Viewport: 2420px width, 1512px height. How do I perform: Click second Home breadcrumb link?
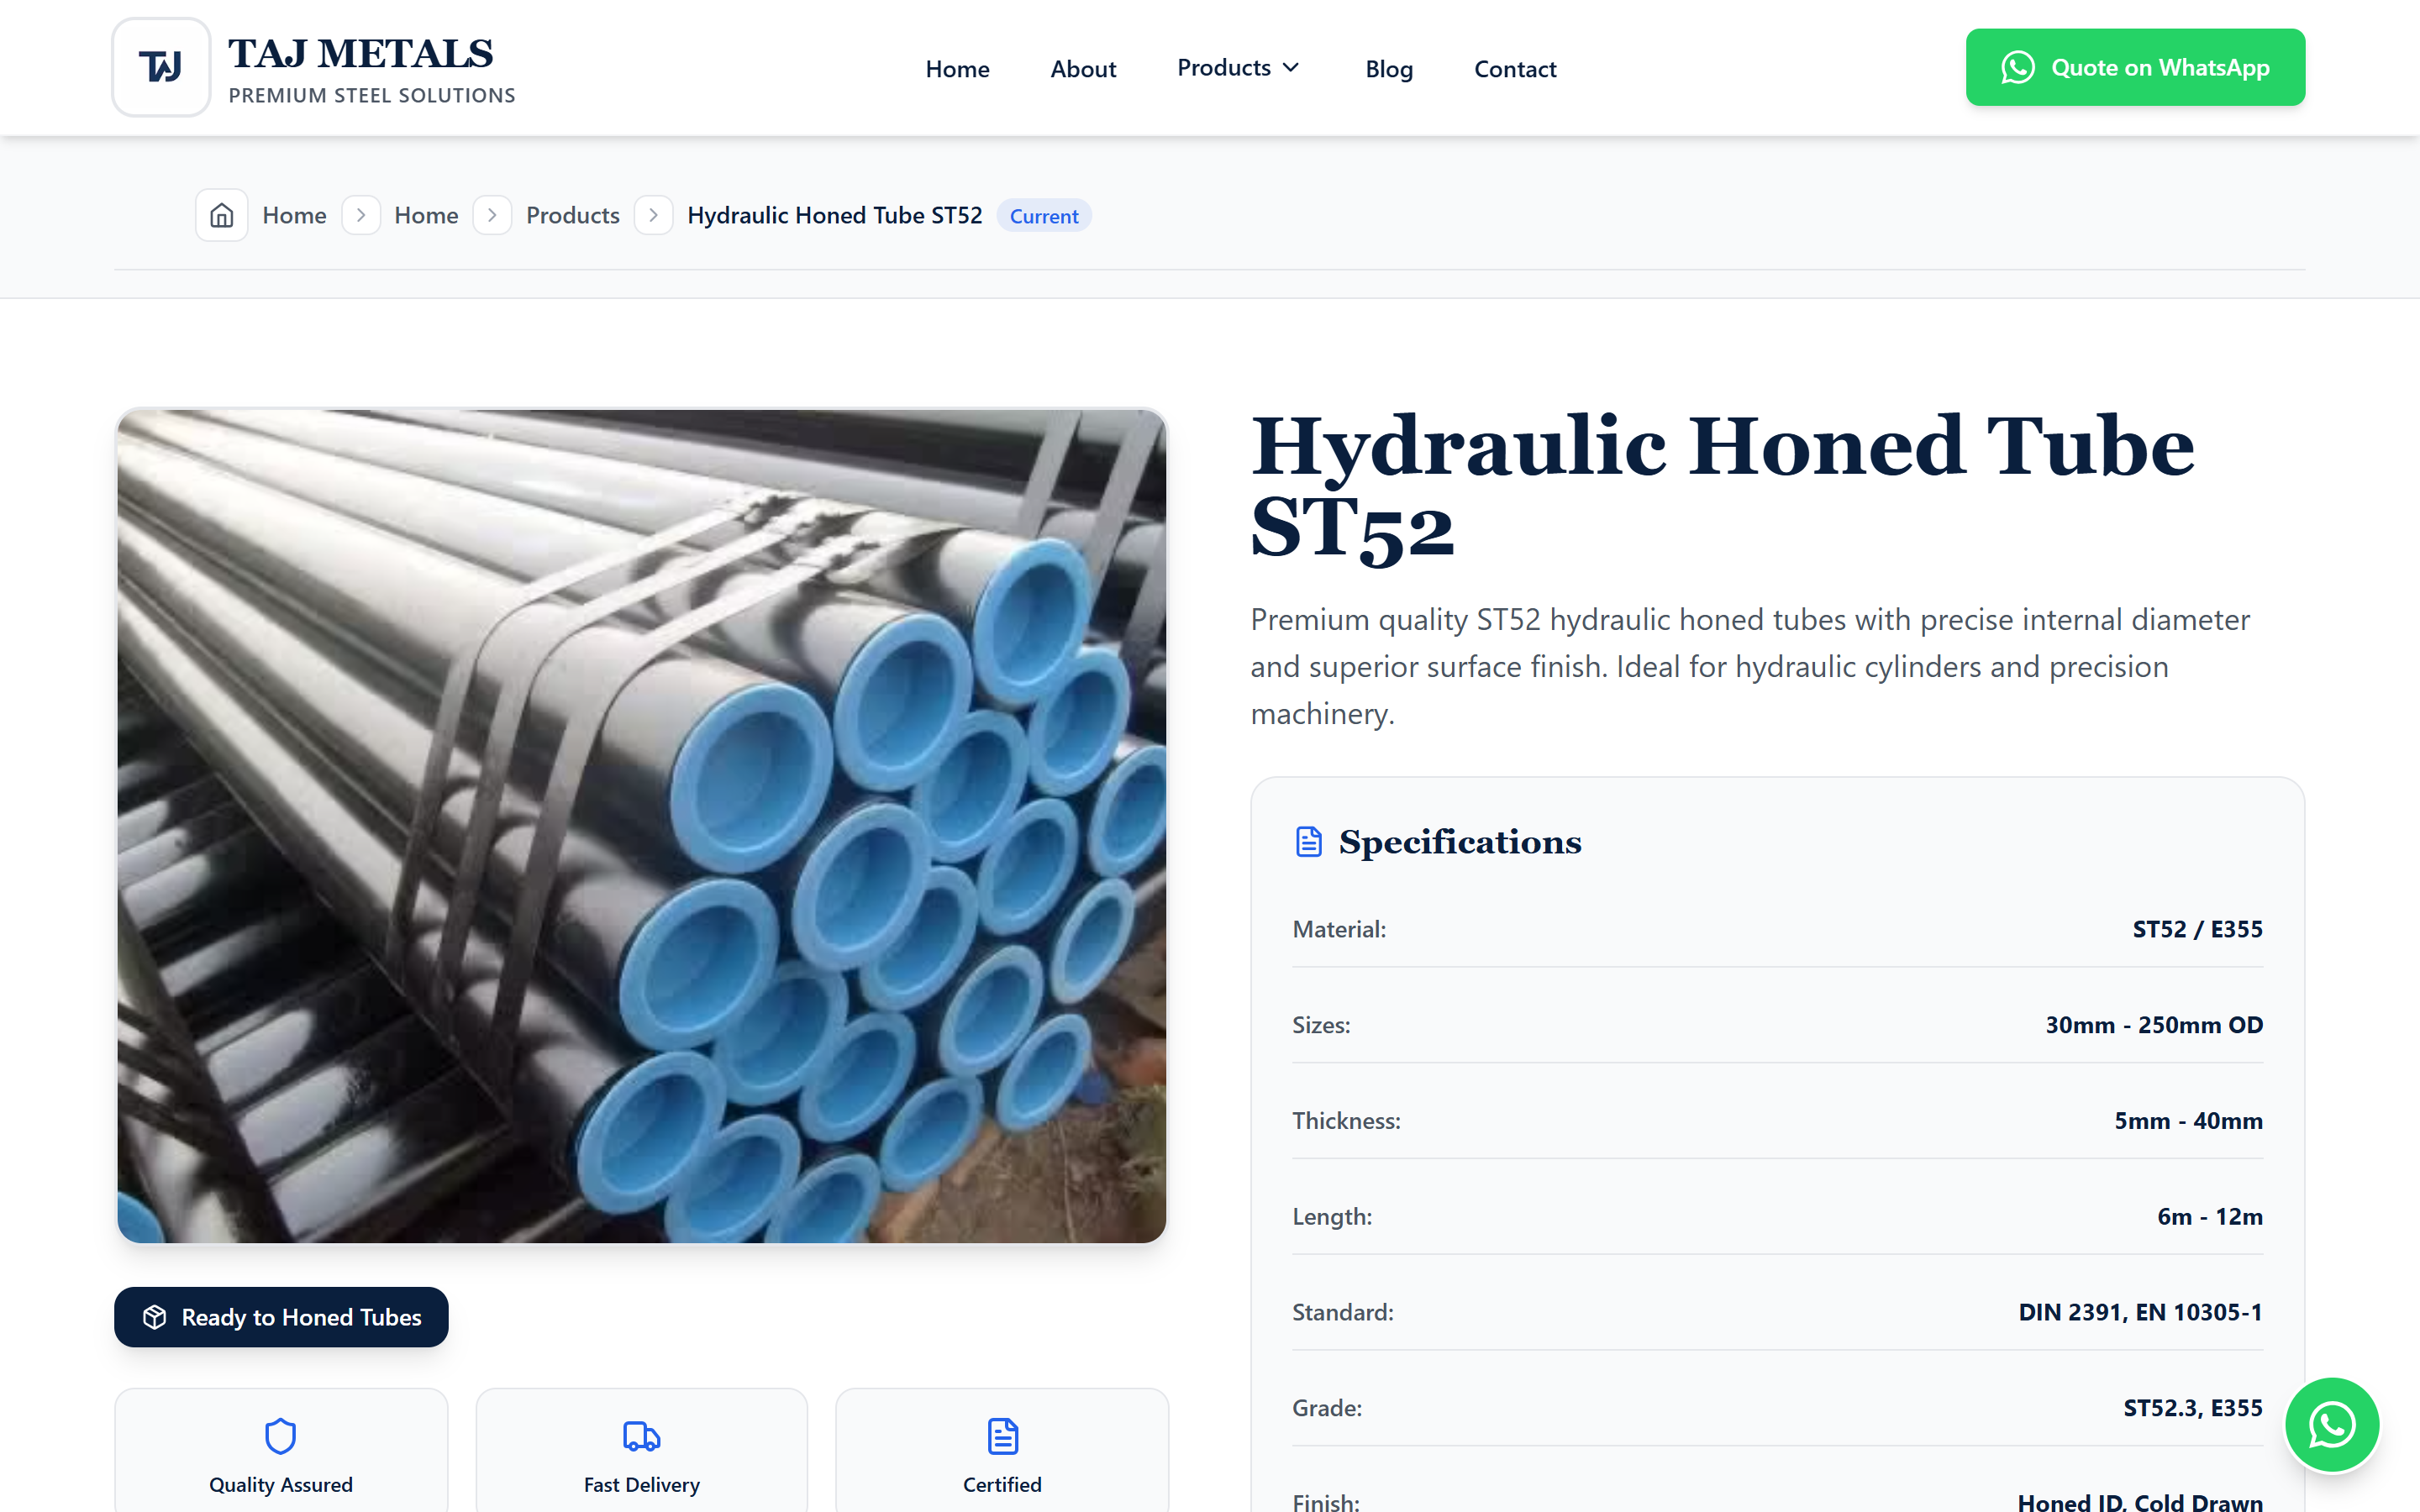click(x=426, y=216)
